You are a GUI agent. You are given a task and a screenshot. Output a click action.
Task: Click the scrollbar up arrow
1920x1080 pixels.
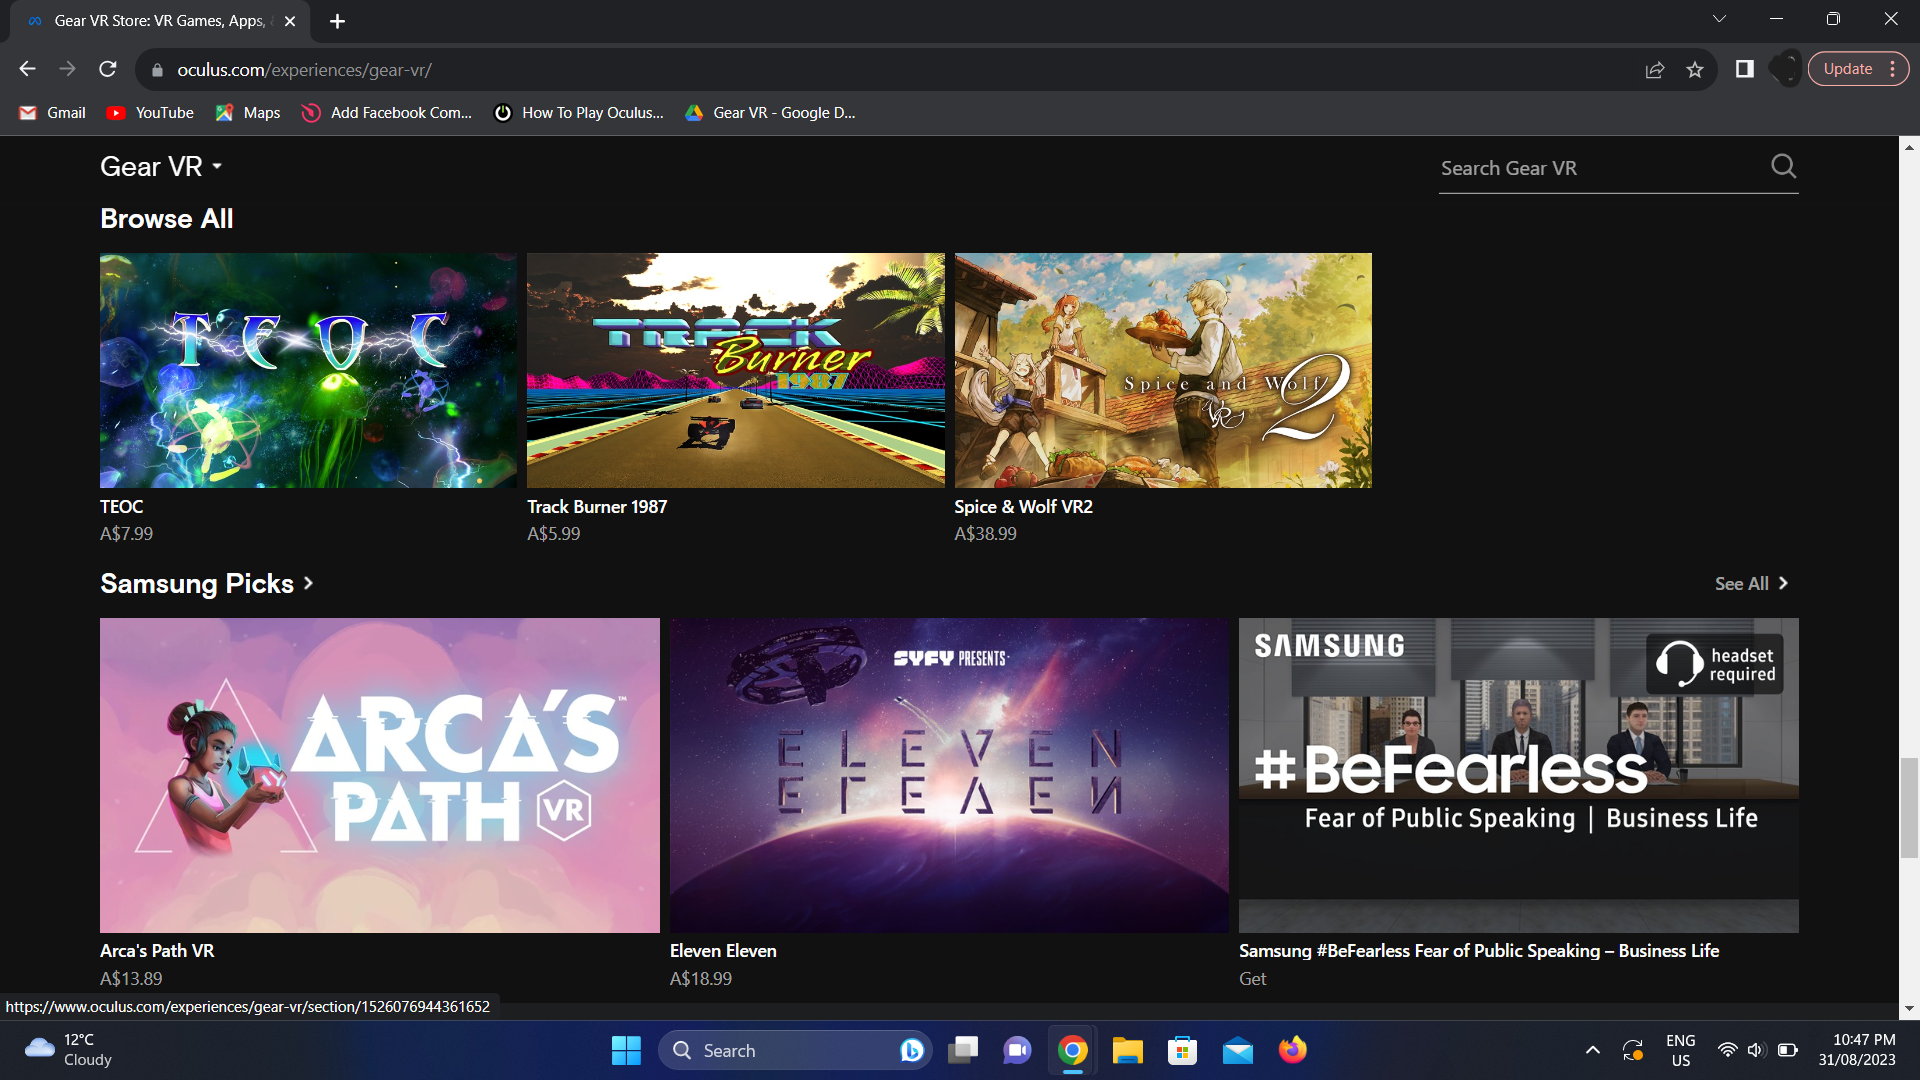point(1909,147)
